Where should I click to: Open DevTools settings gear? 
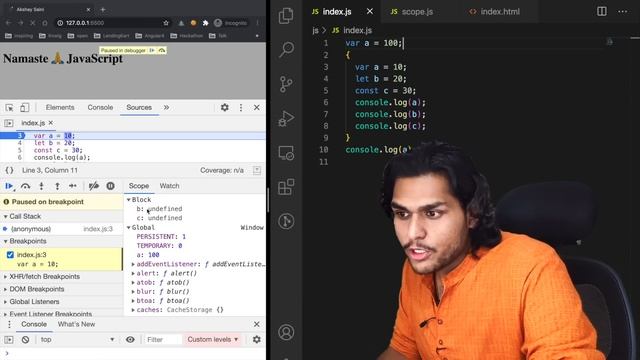224,107
